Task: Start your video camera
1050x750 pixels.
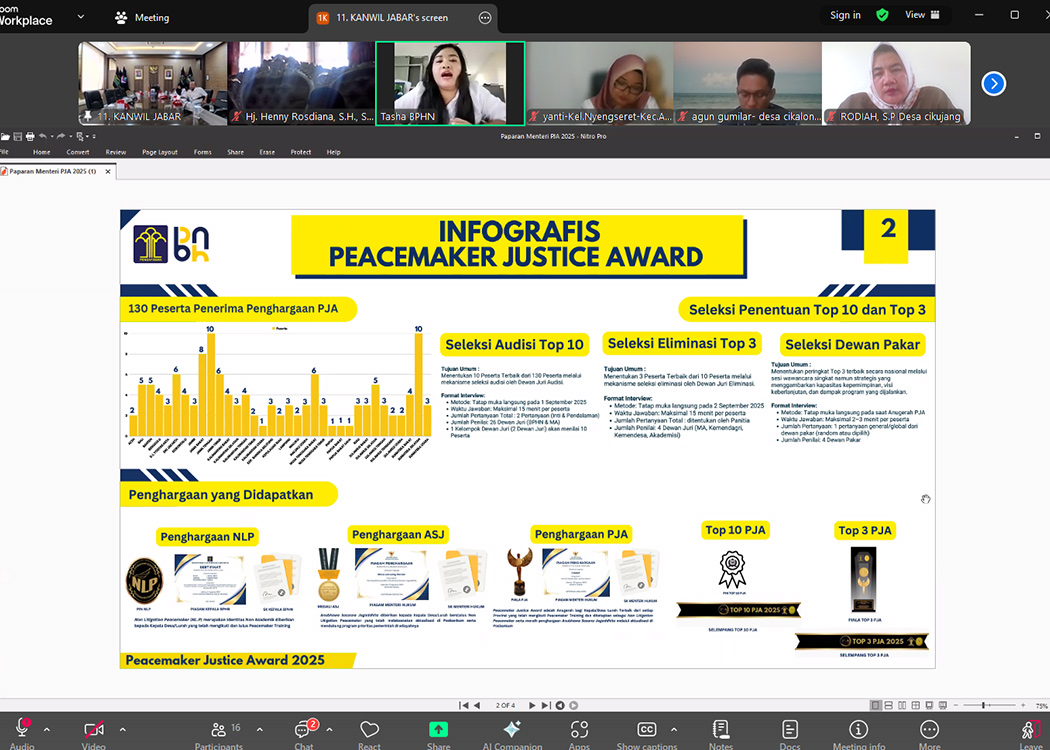Action: (x=93, y=731)
